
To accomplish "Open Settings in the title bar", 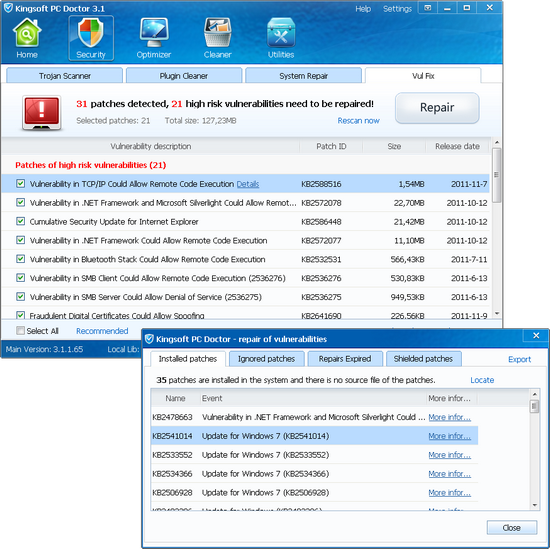I will pos(397,9).
